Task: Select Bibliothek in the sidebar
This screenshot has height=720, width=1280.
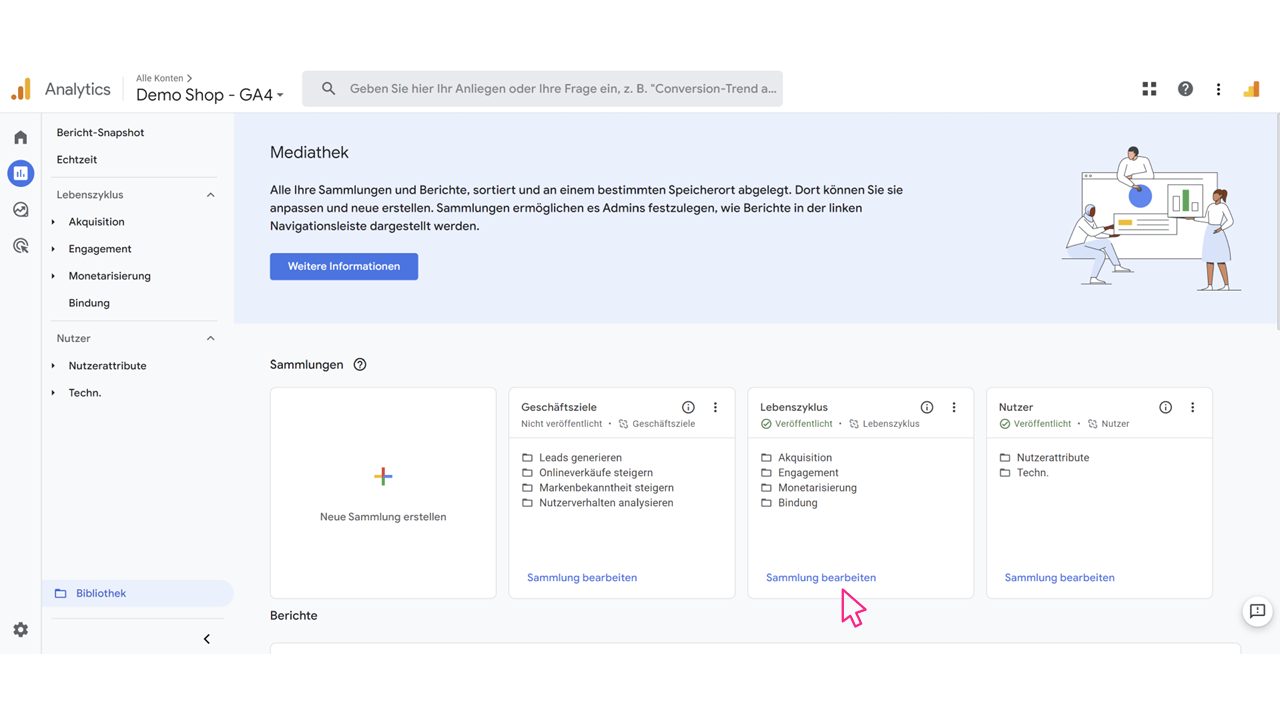Action: click(x=137, y=593)
